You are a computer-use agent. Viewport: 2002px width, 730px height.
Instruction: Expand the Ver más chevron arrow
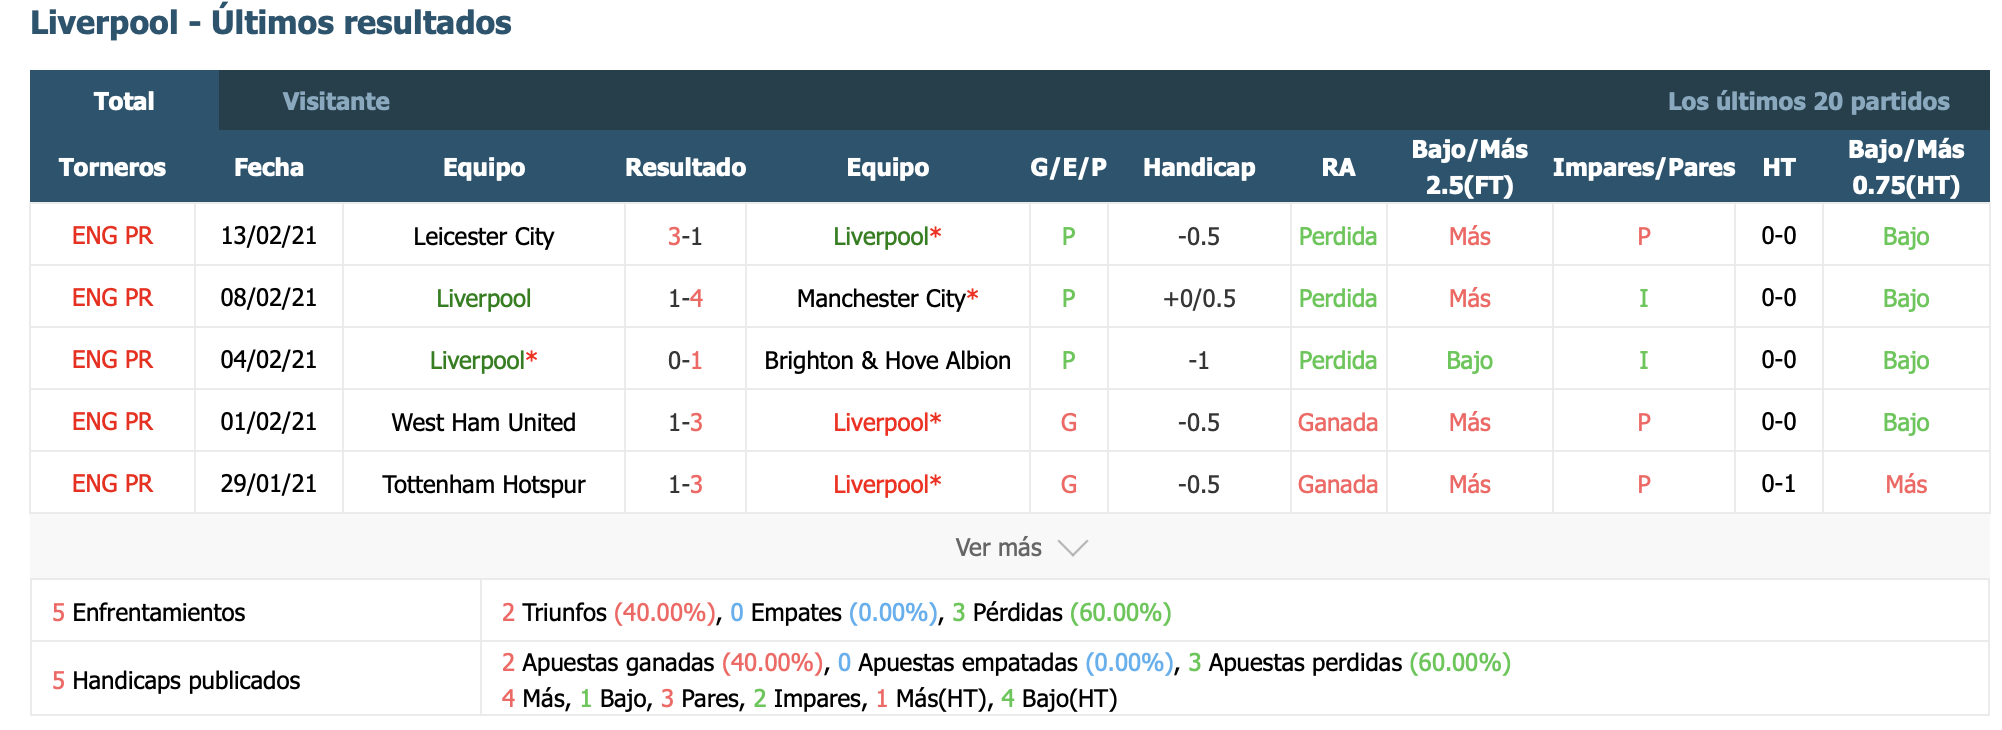click(1072, 548)
